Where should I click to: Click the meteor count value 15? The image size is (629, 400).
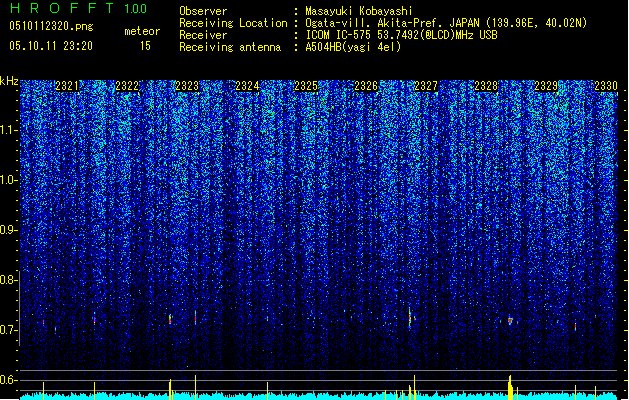click(x=145, y=46)
